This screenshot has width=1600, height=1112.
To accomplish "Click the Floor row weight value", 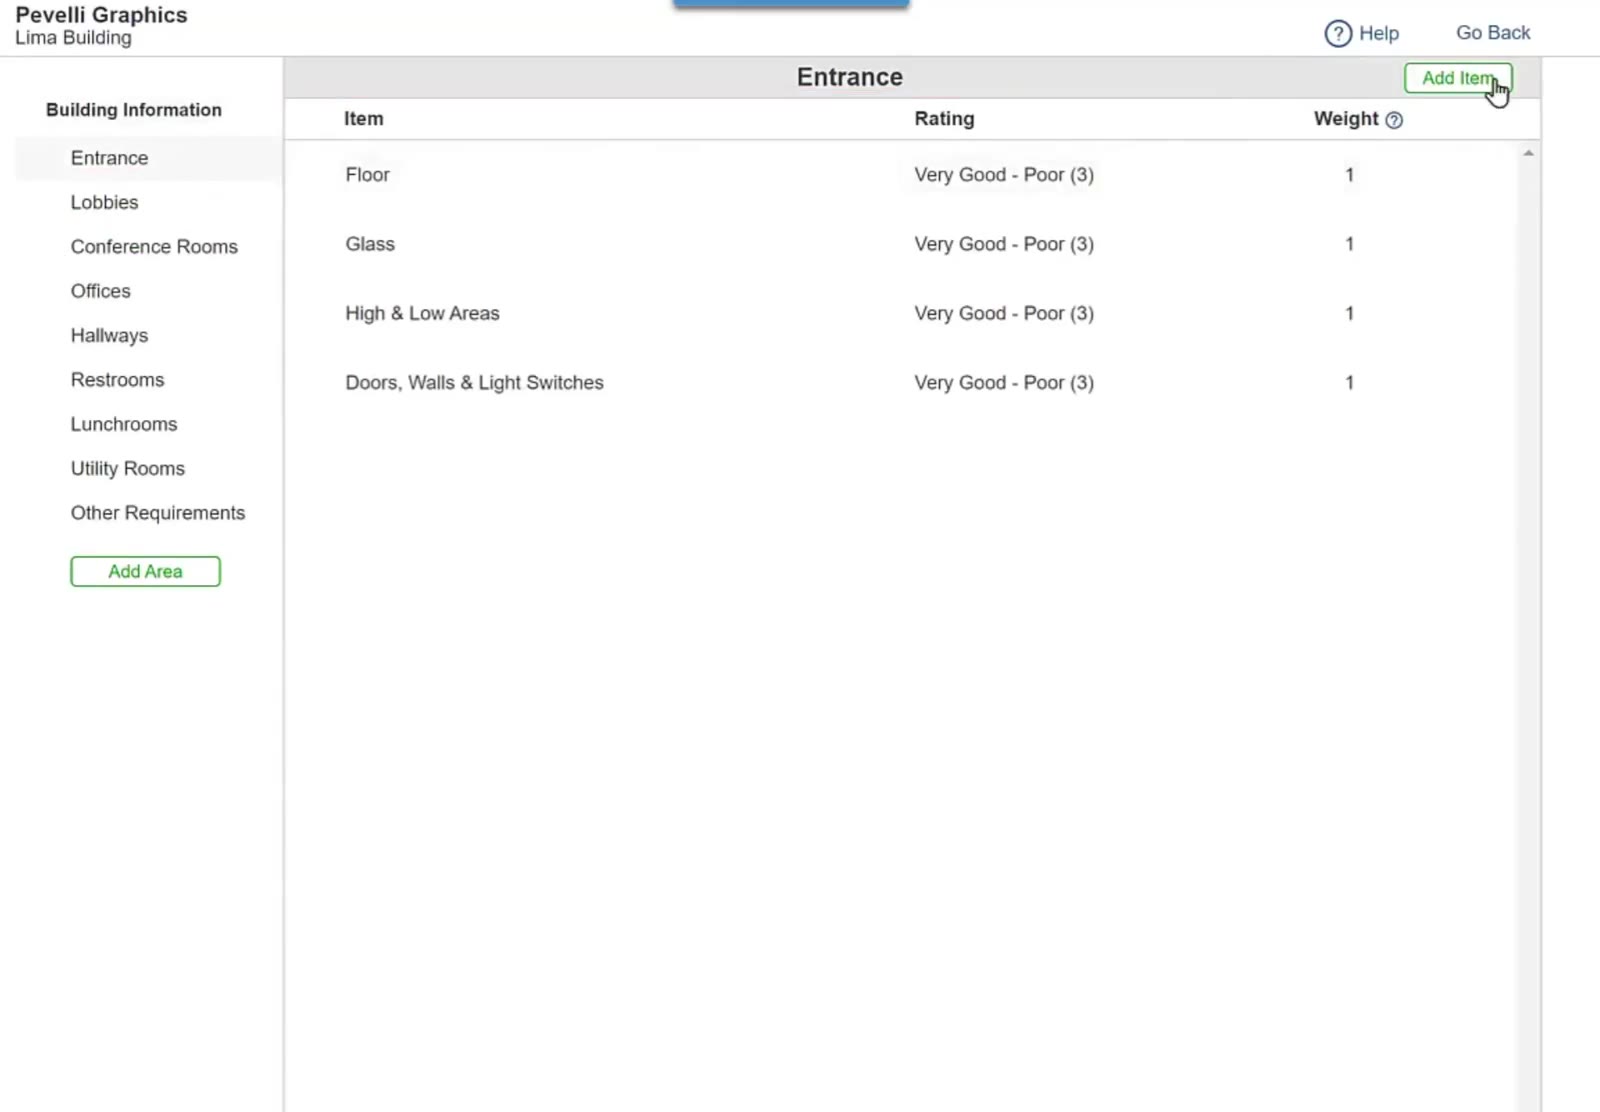I will pyautogui.click(x=1349, y=175).
